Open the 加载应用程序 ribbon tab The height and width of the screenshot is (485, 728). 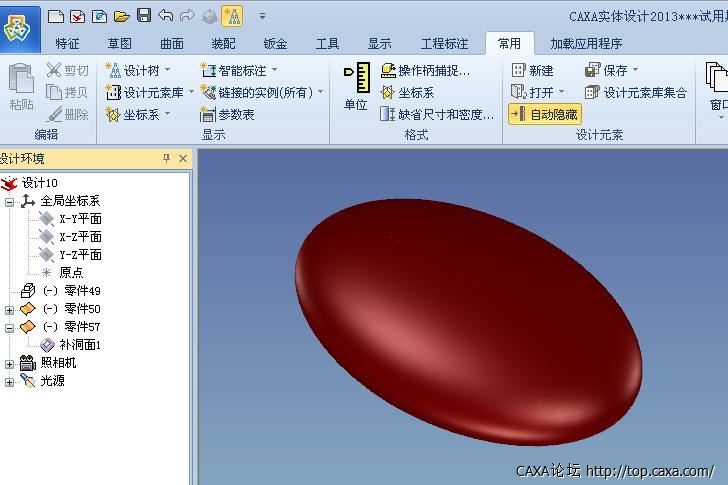[x=586, y=44]
